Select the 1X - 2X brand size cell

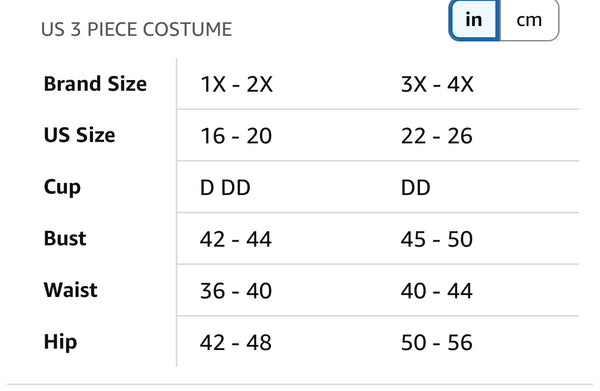point(236,84)
